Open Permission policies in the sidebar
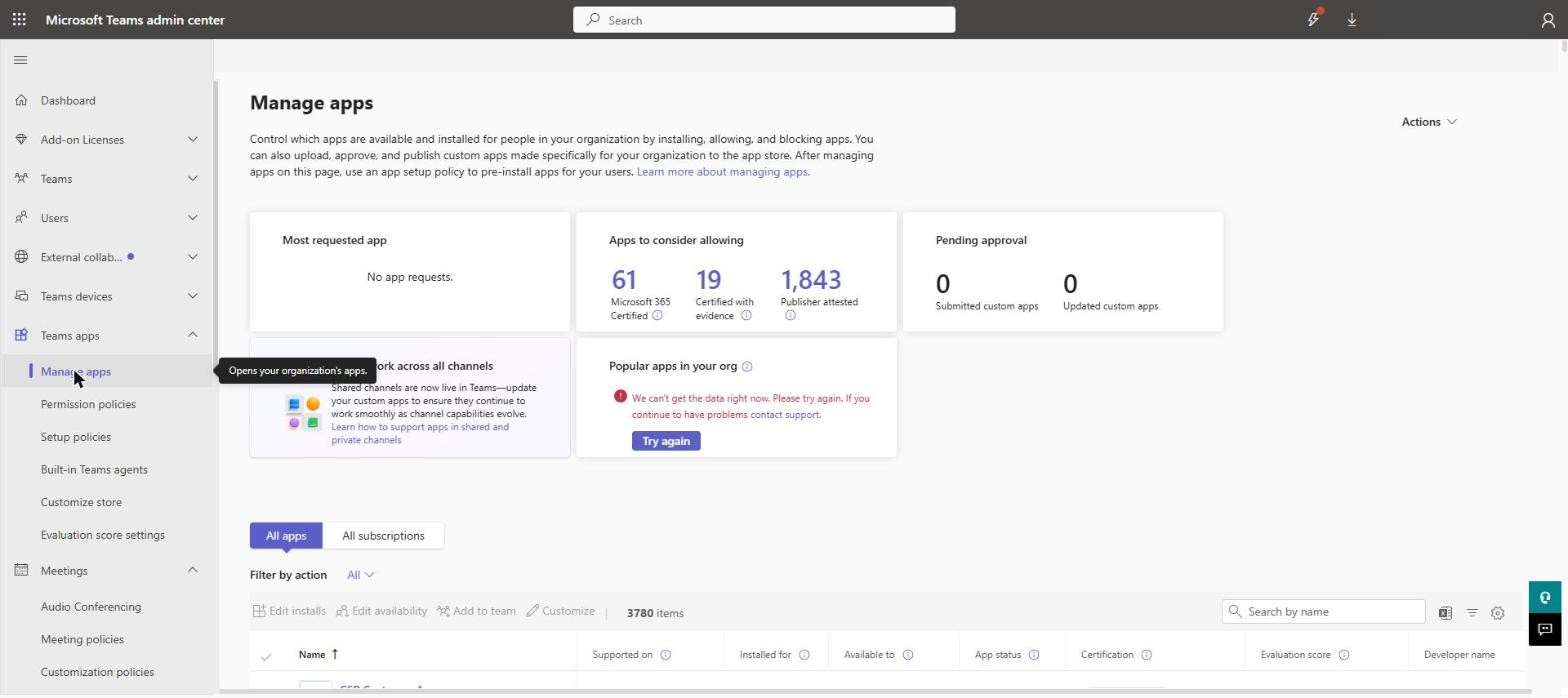1568x698 pixels. 88,404
